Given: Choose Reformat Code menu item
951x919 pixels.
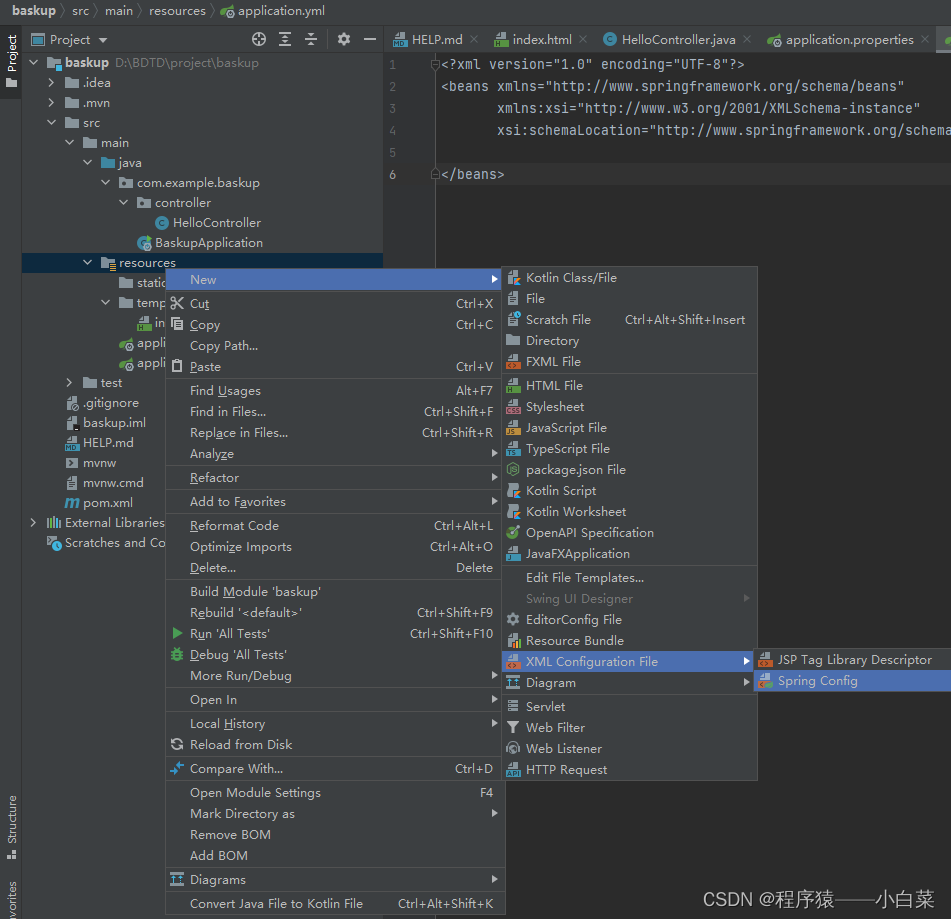Looking at the screenshot, I should tap(335, 526).
